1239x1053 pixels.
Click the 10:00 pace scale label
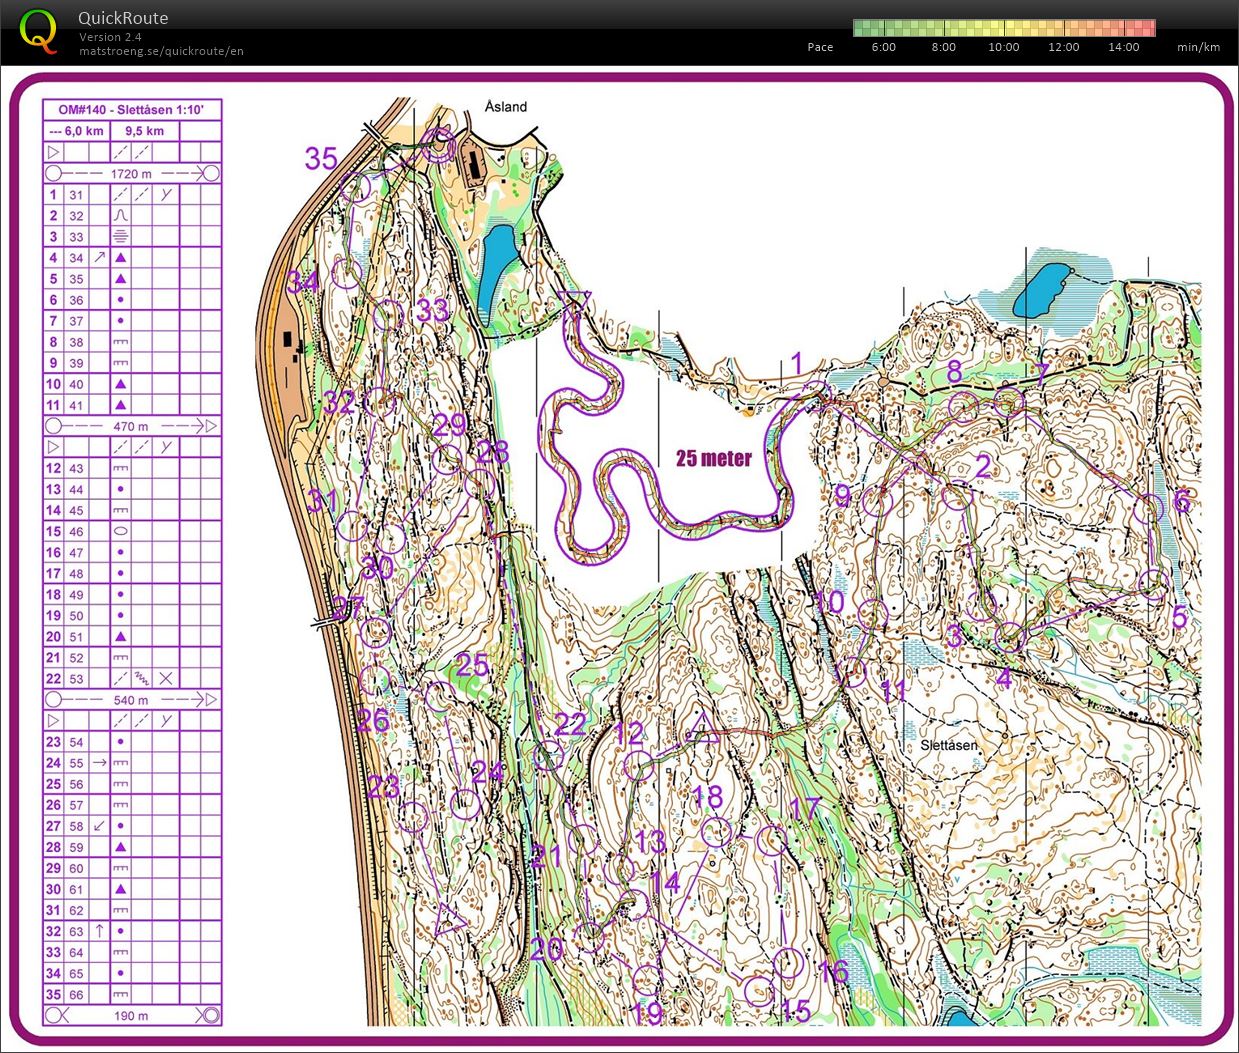click(x=1003, y=47)
